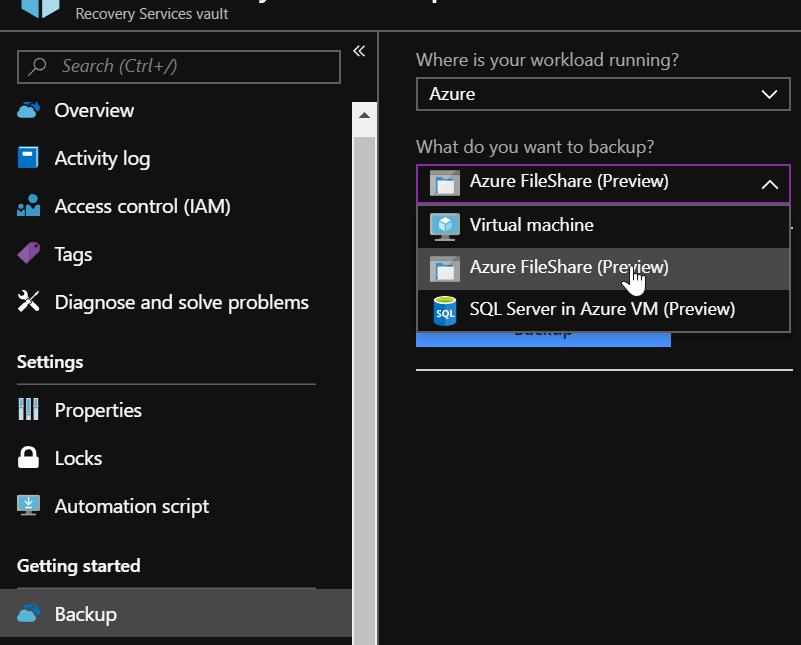Select Virtual machine from dropdown list
Image resolution: width=801 pixels, height=645 pixels.
click(x=531, y=226)
